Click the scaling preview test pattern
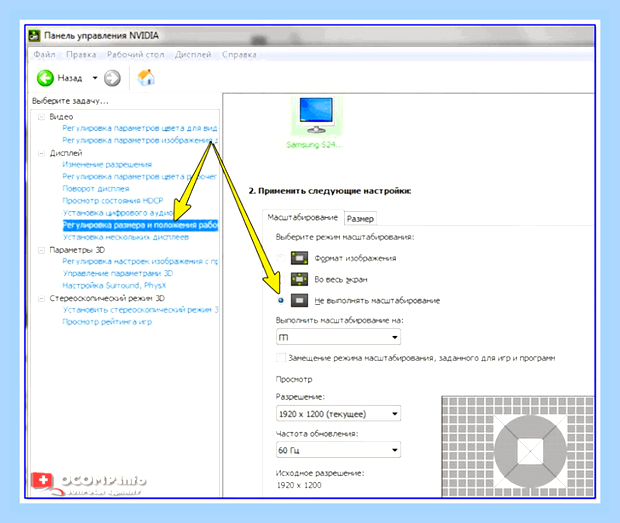The height and width of the screenshot is (523, 620). tap(518, 446)
